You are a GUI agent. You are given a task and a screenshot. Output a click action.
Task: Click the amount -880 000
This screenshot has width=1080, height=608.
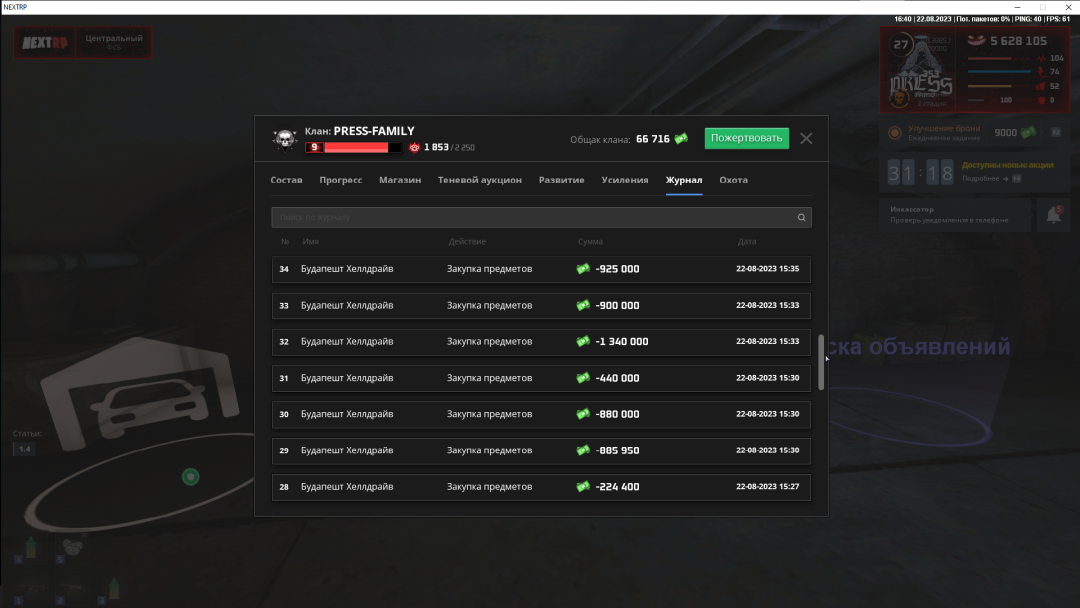point(617,414)
